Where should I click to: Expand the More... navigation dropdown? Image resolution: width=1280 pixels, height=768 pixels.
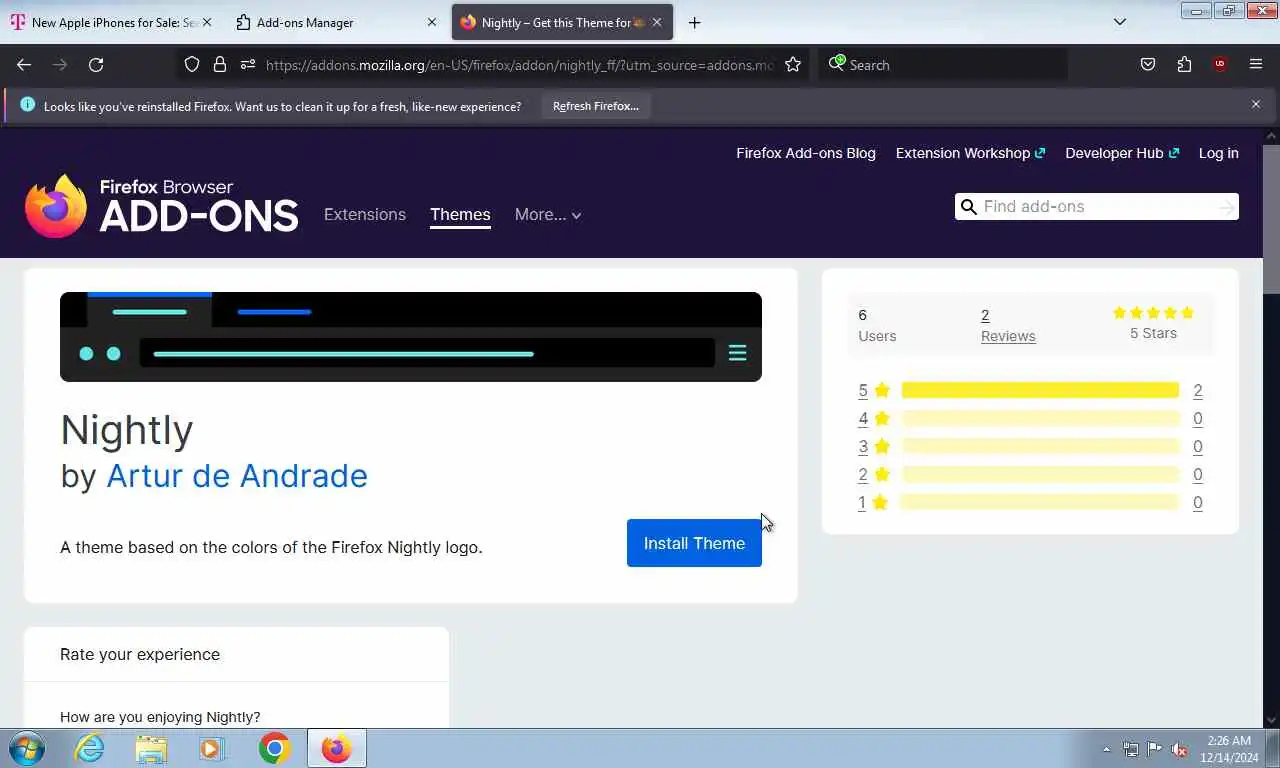click(548, 214)
